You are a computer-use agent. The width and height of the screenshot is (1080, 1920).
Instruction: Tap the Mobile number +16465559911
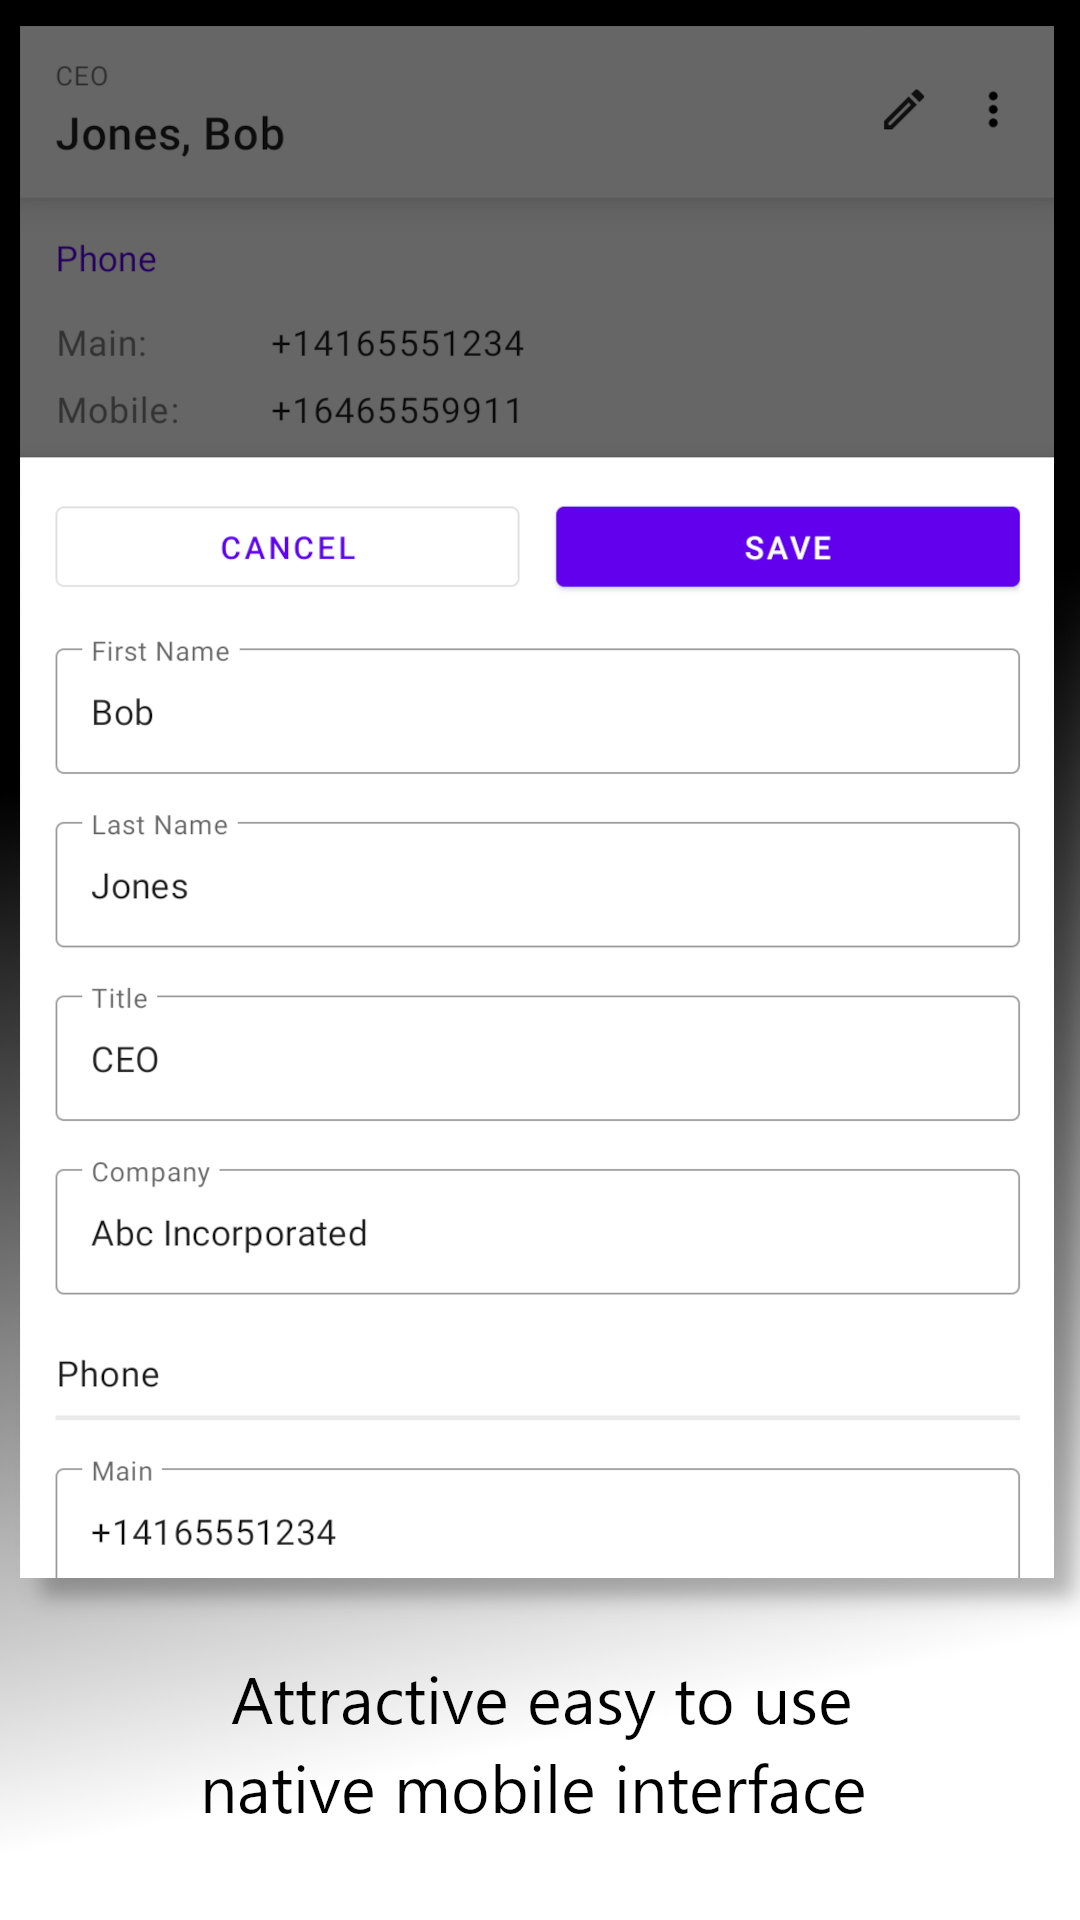tap(397, 411)
